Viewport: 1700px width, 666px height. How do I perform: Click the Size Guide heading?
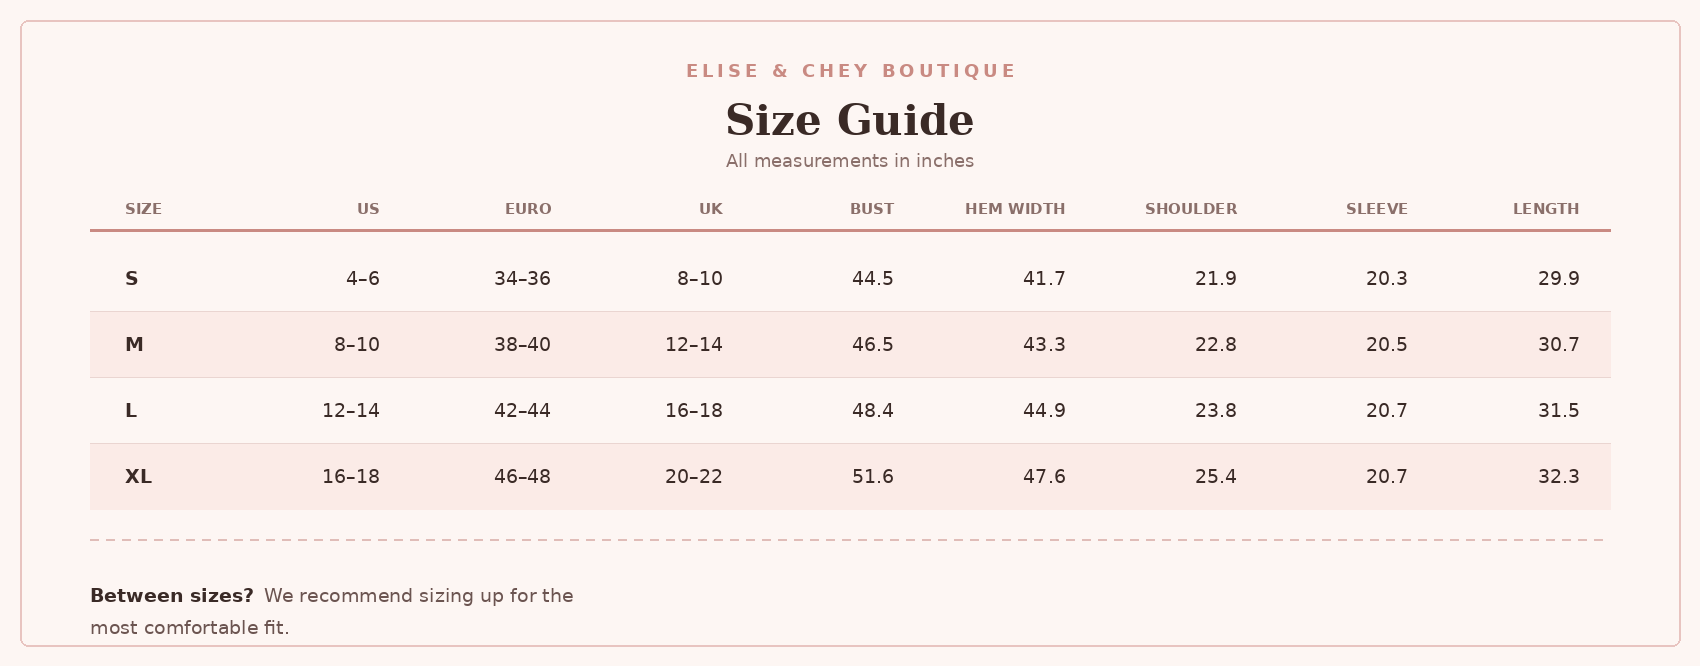tap(850, 120)
